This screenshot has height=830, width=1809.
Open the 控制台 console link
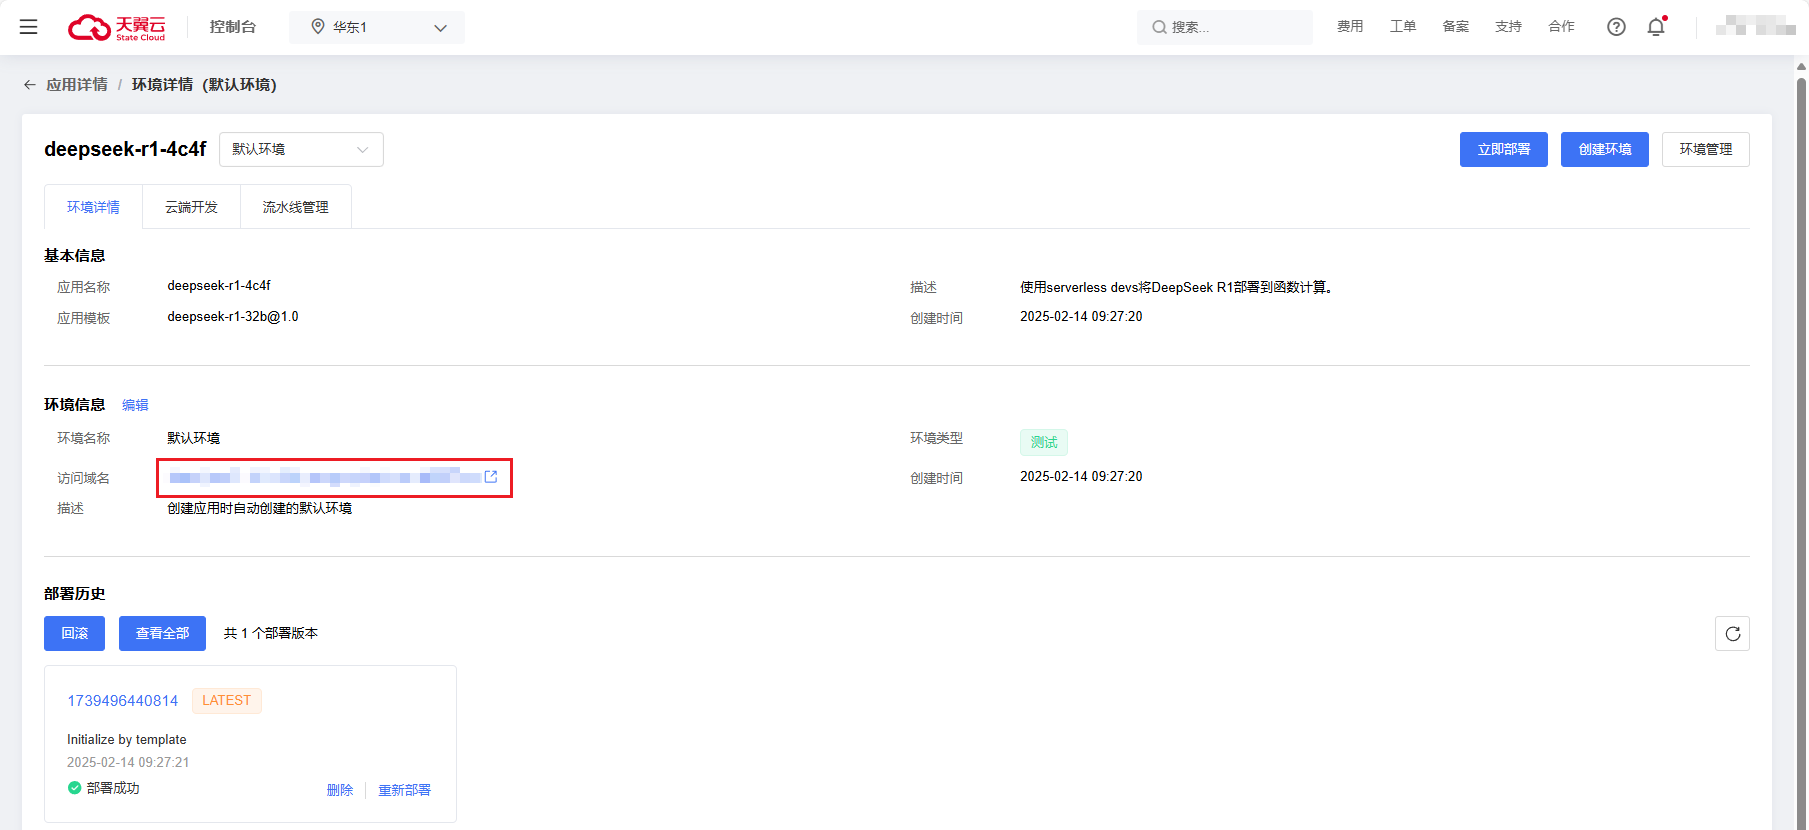tap(233, 27)
